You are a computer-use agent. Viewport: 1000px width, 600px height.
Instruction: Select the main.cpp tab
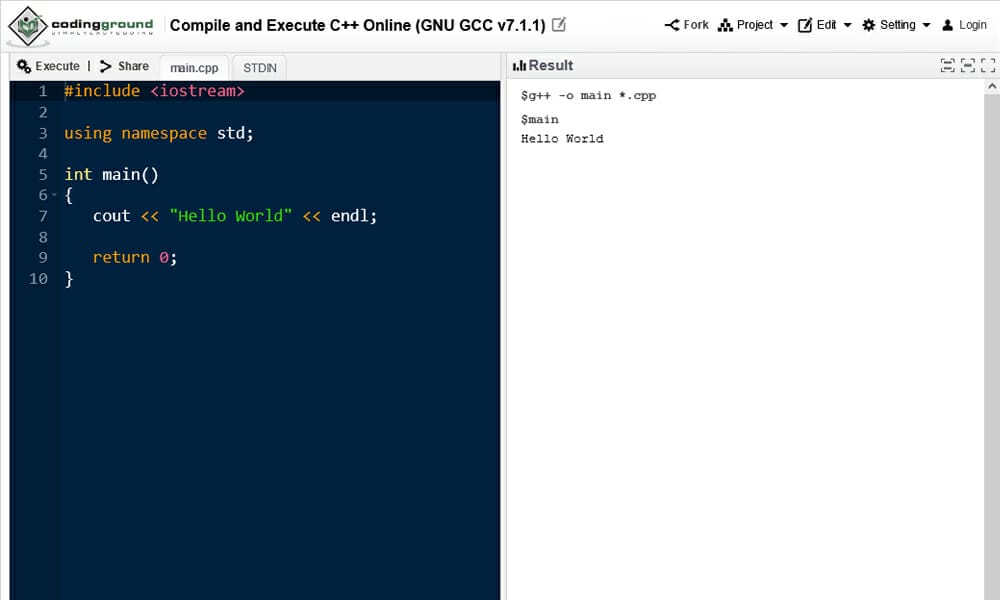tap(194, 67)
